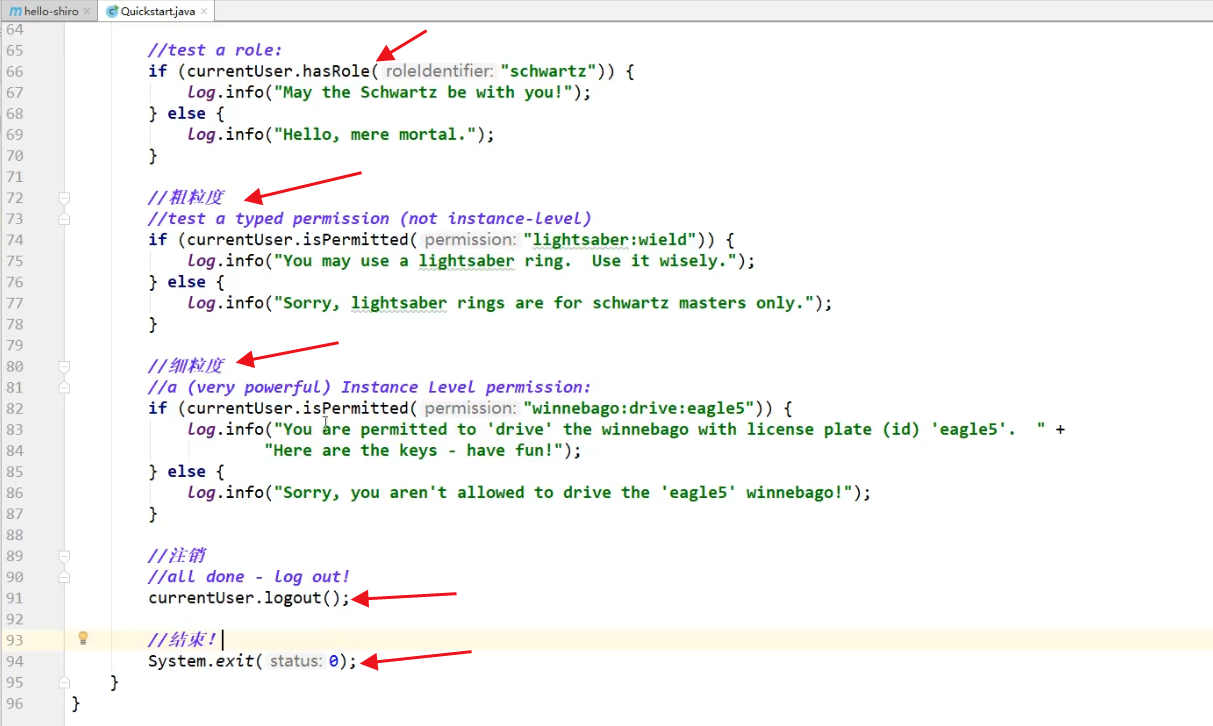Click line number 94 in the gutter
Screen dimensions: 1213x726
tap(14, 661)
